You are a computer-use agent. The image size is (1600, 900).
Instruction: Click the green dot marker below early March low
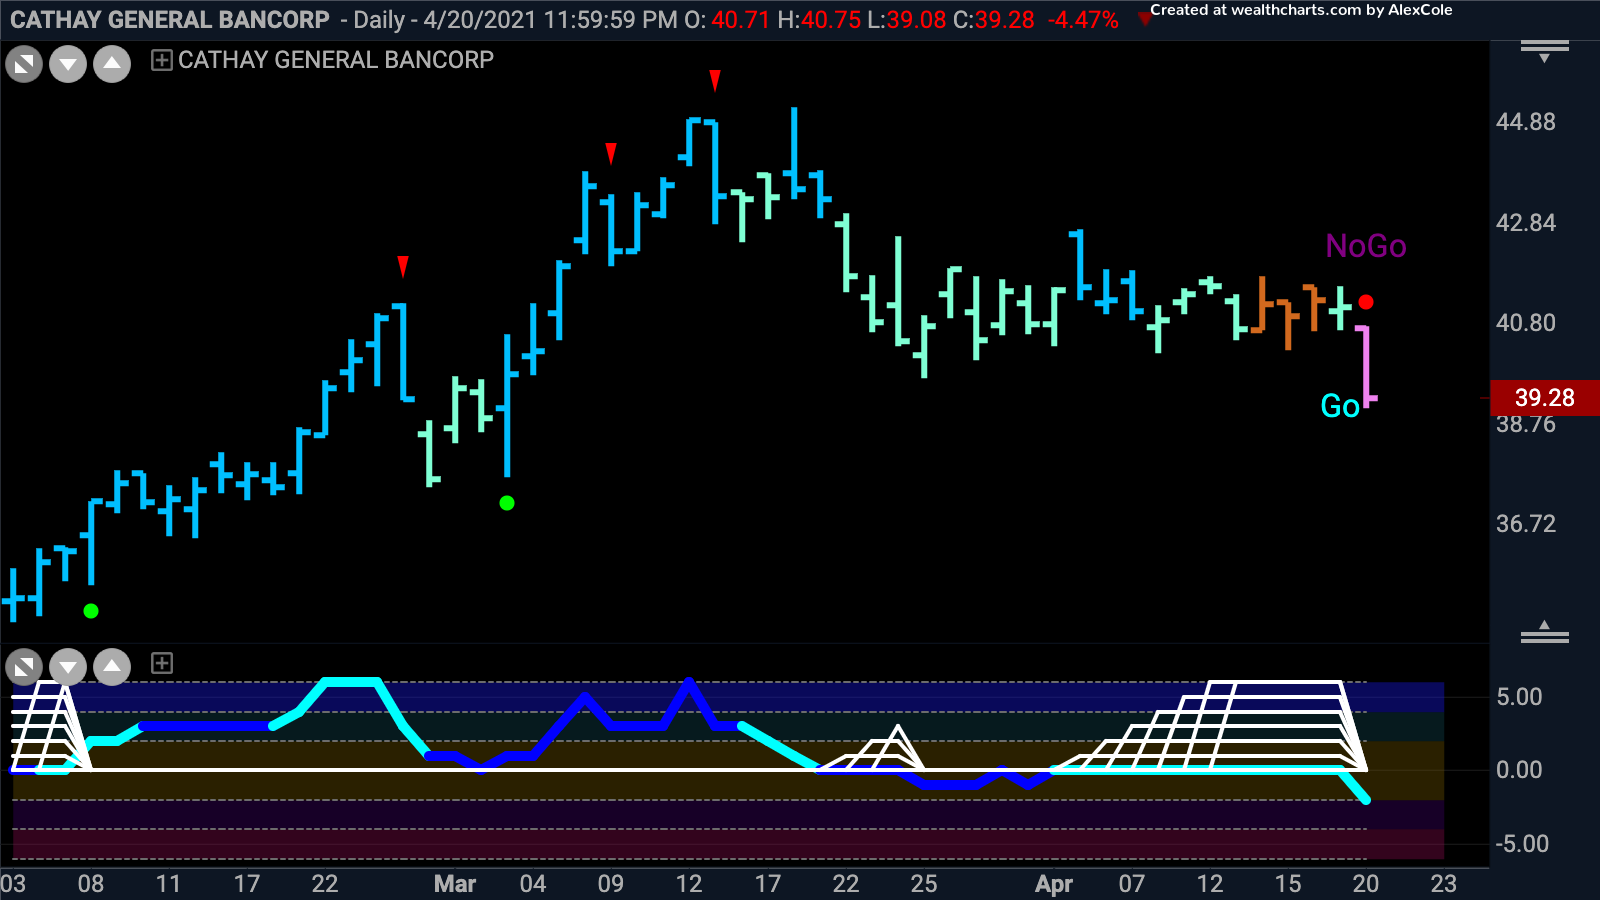(507, 503)
